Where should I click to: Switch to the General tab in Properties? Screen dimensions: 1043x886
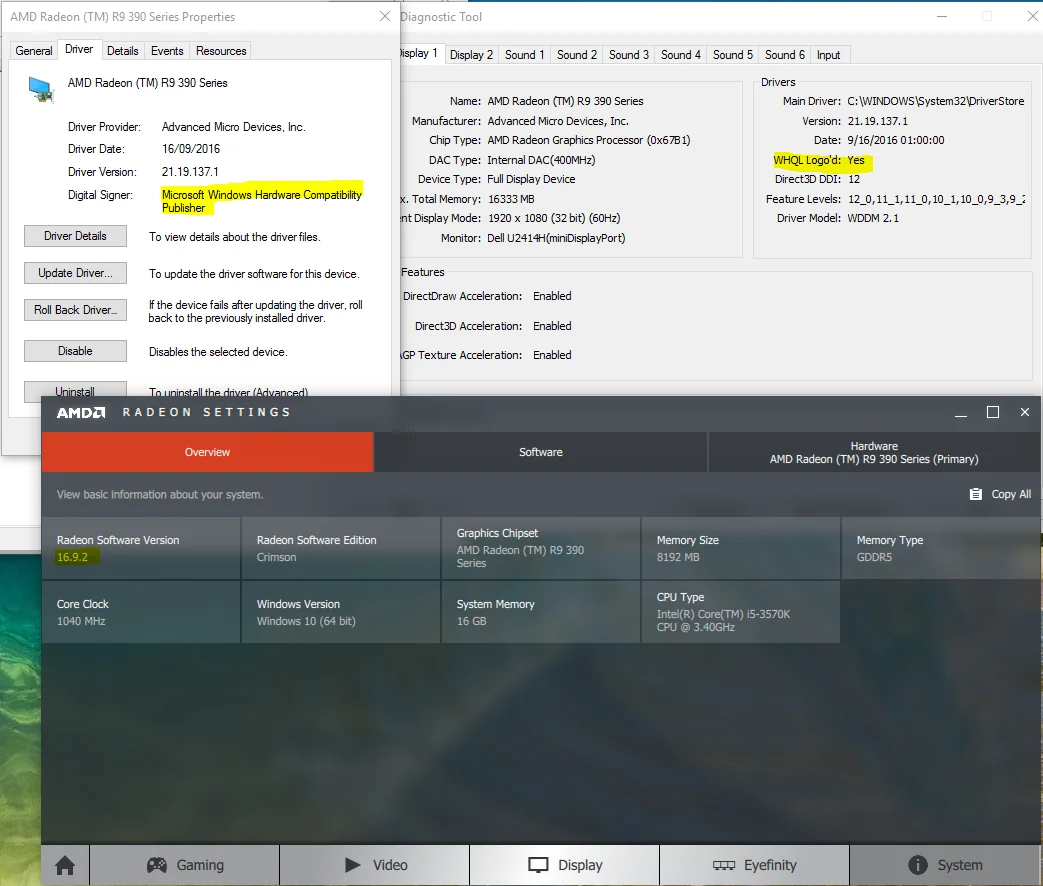(x=34, y=51)
